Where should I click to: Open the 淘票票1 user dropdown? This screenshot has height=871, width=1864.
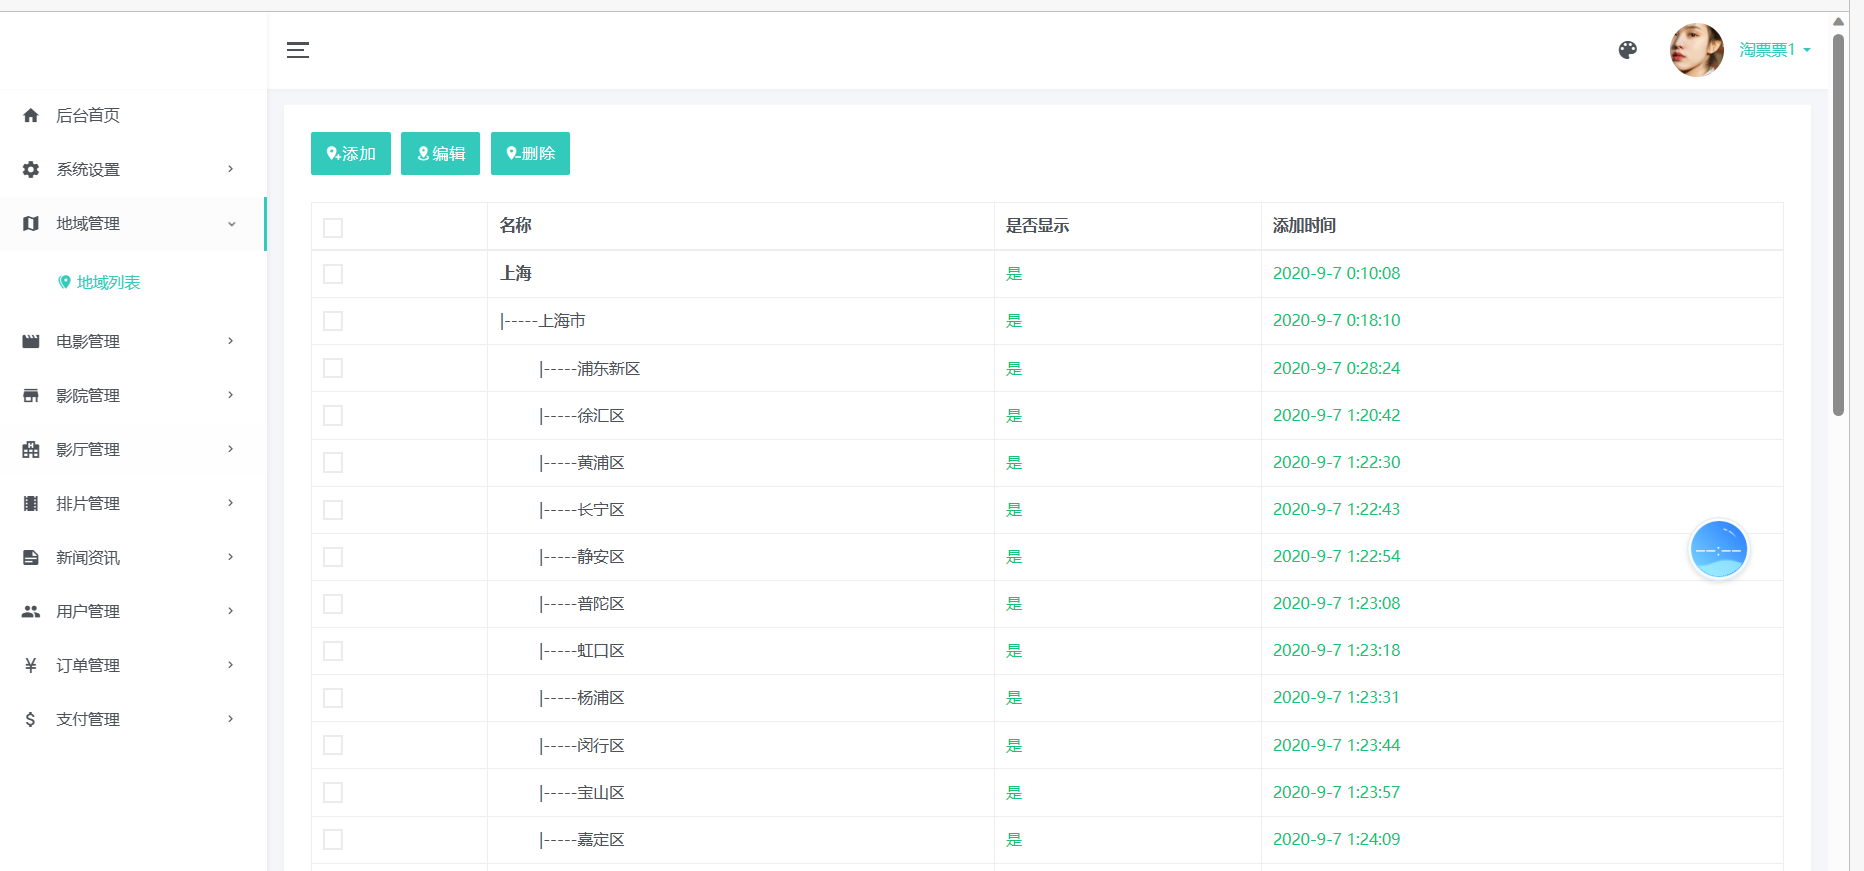(1774, 50)
